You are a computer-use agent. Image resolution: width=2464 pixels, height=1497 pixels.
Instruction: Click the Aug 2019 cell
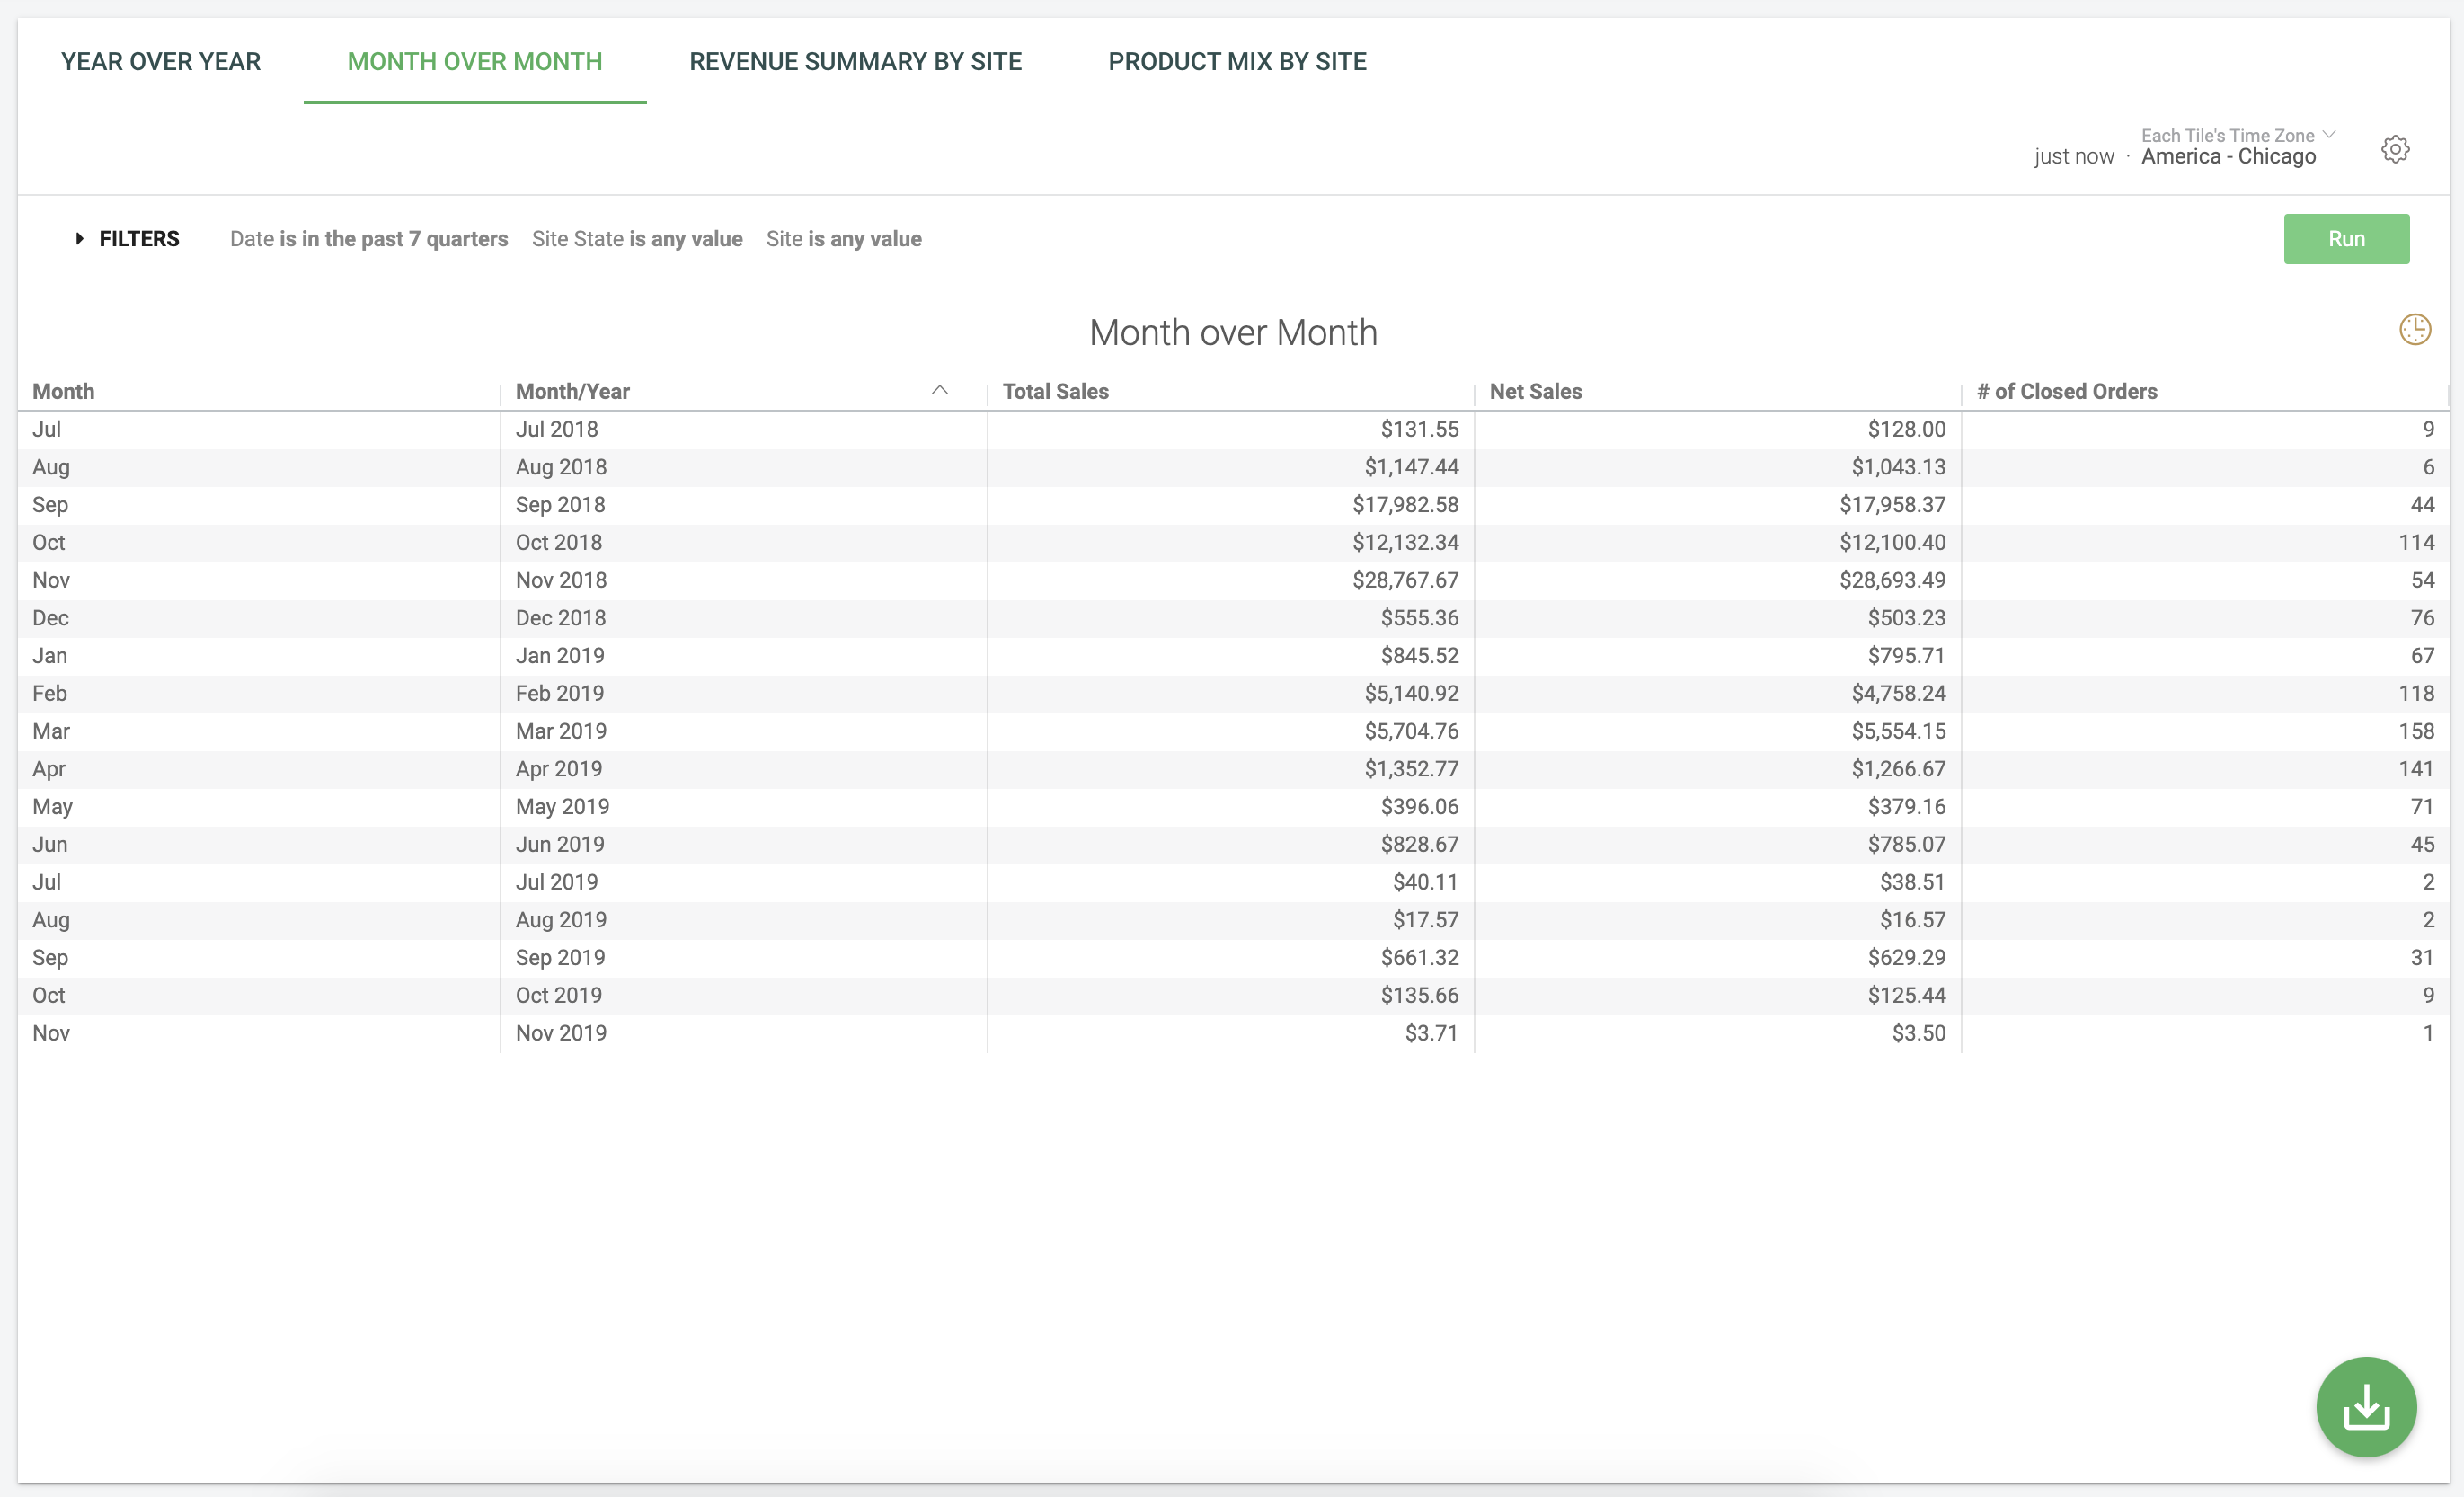tap(561, 920)
